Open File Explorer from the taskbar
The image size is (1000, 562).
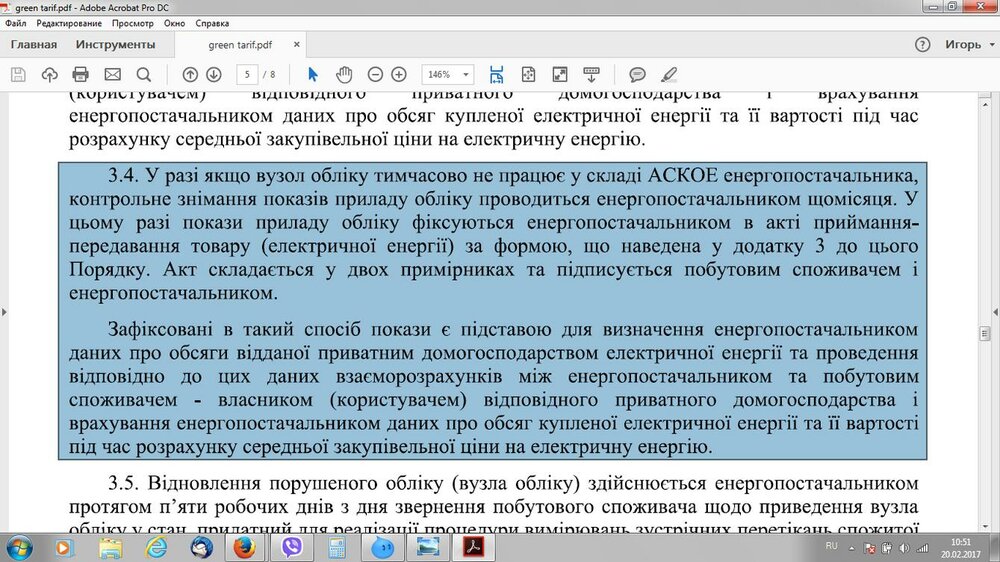coord(110,548)
